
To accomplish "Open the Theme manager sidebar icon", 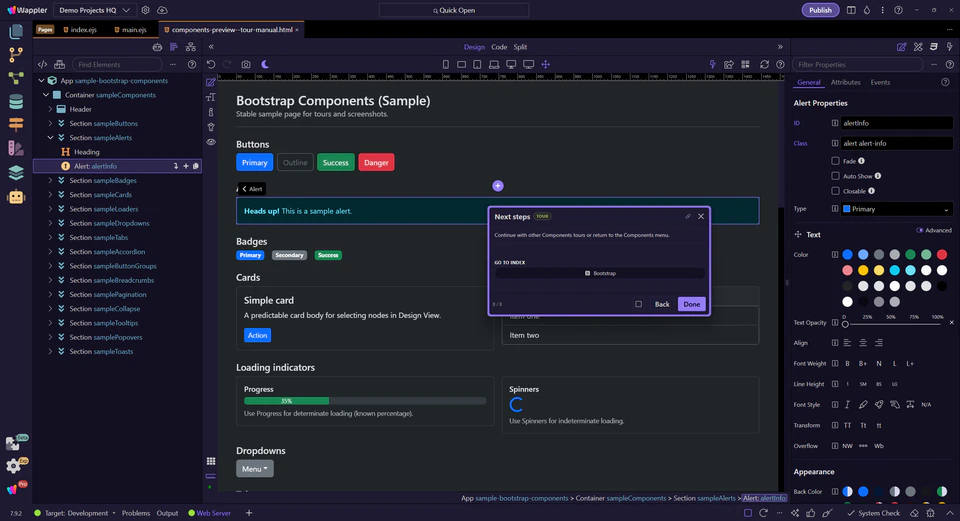I will tap(16, 148).
